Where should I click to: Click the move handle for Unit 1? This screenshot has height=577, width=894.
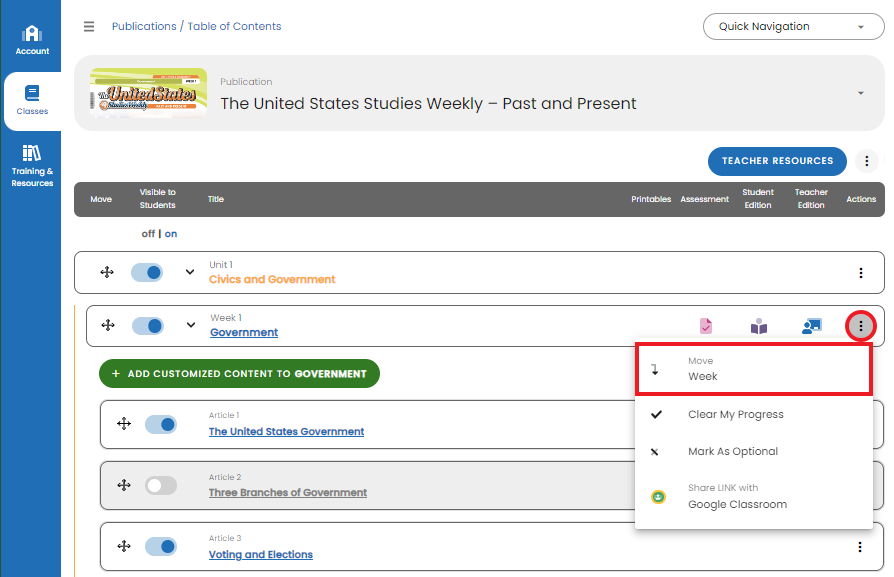pyautogui.click(x=107, y=273)
